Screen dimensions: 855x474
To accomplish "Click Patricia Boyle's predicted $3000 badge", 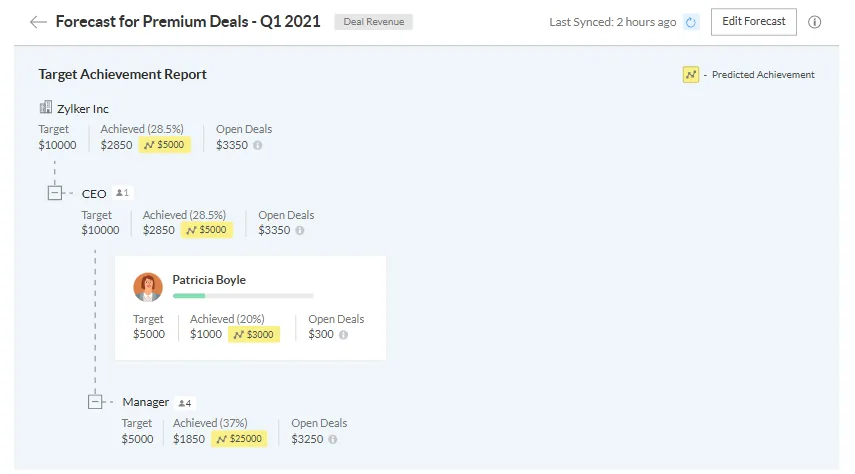I will point(254,335).
